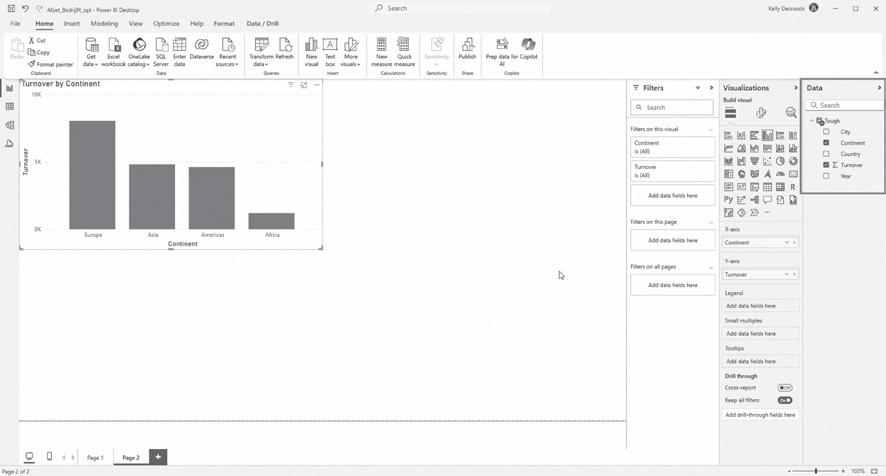Check the Country field
The width and height of the screenshot is (886, 476).
826,154
